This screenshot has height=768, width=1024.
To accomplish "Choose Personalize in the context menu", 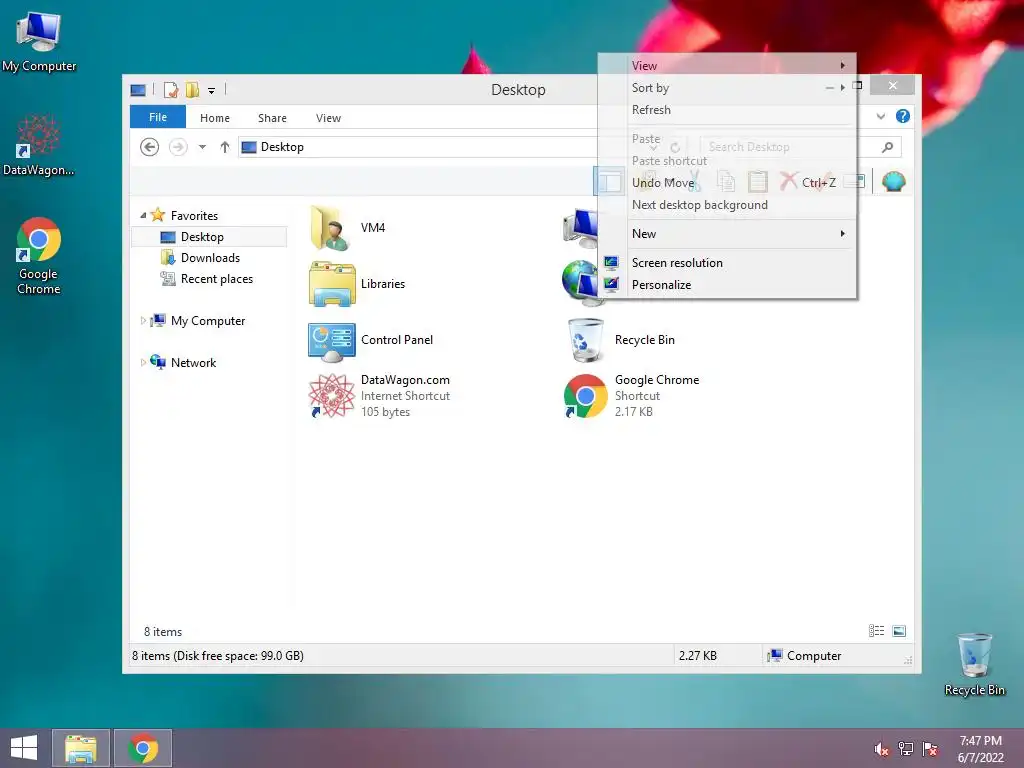I will 727,285.
